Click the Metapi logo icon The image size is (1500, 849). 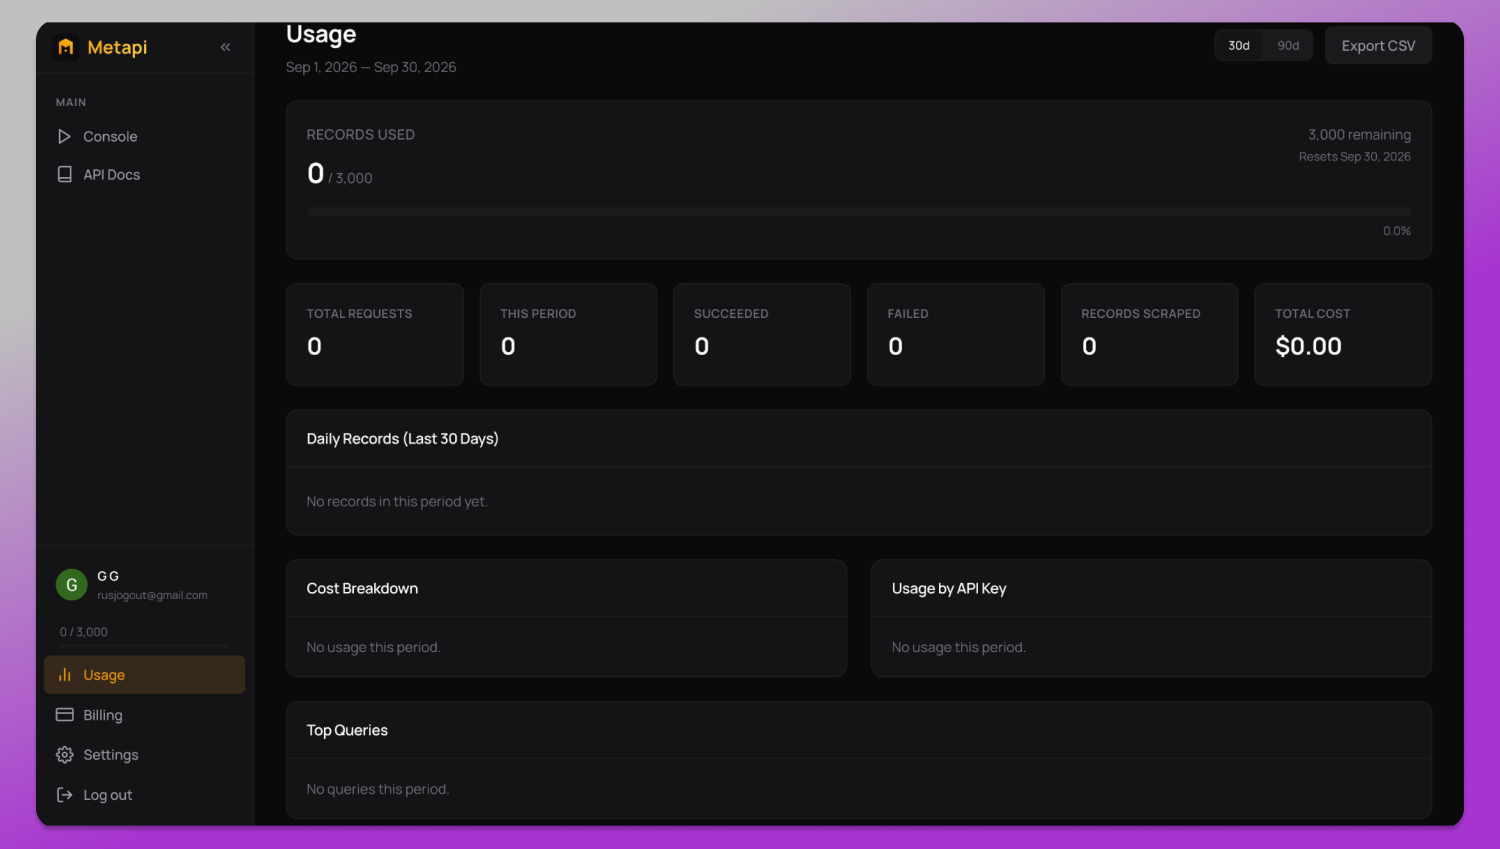coord(66,47)
